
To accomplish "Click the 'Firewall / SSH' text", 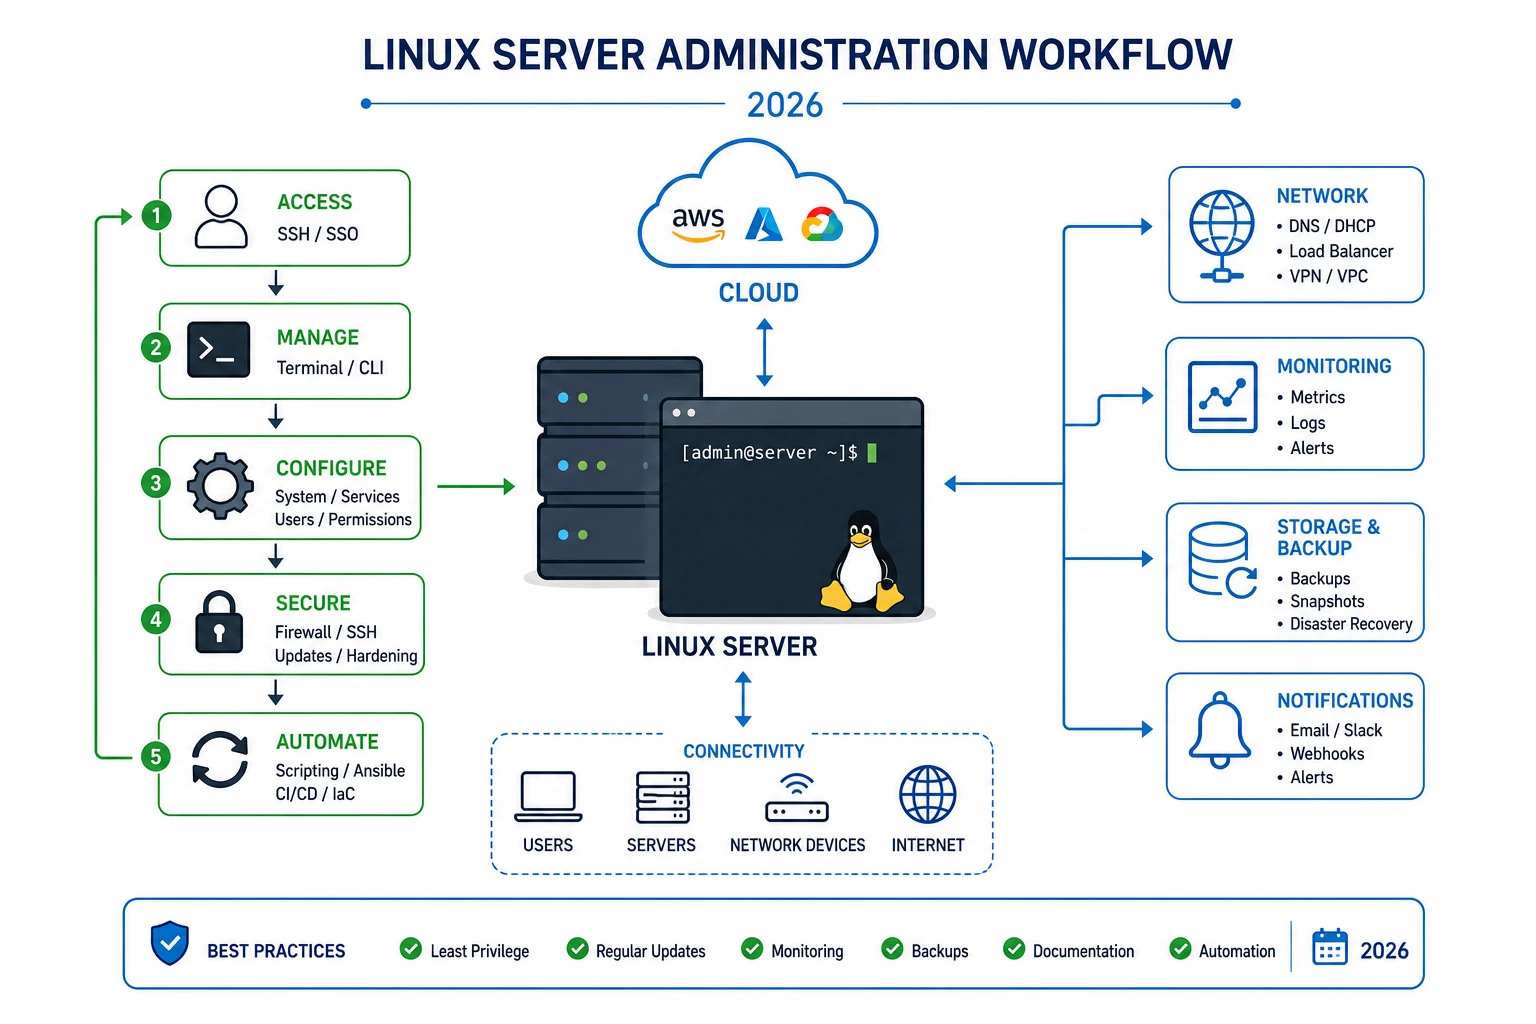I will [x=326, y=632].
